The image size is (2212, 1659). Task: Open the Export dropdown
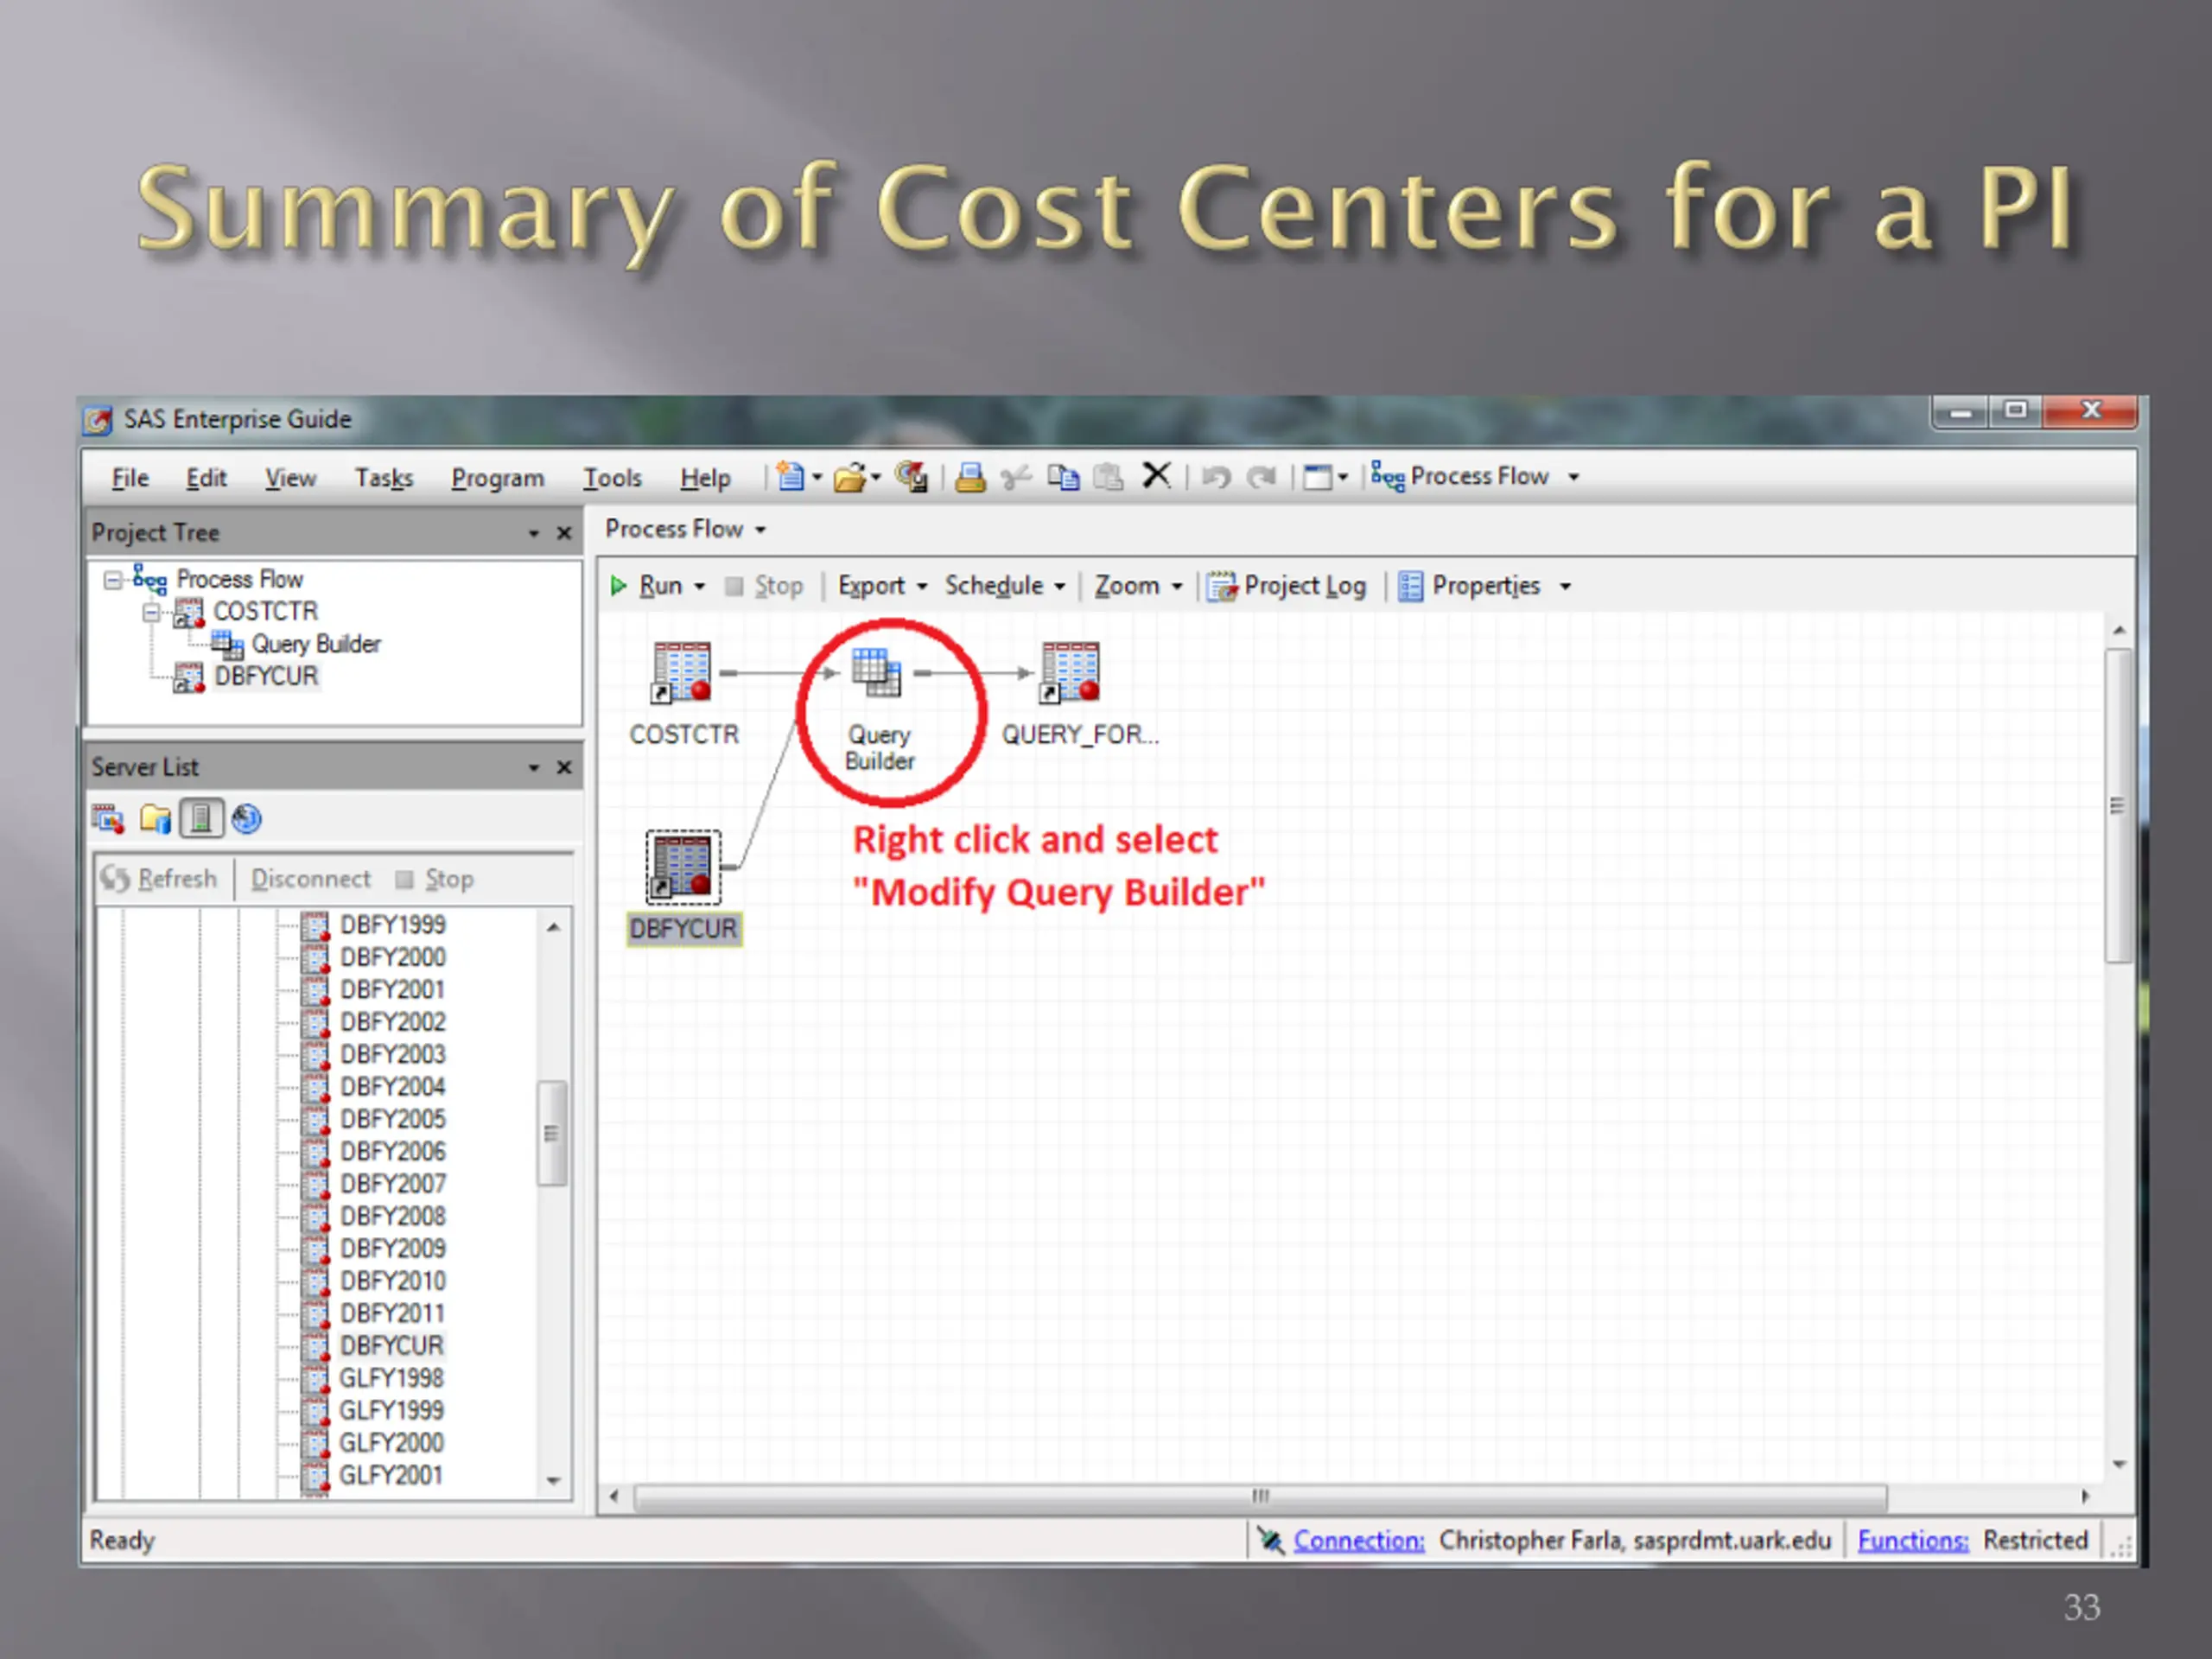[x=882, y=586]
